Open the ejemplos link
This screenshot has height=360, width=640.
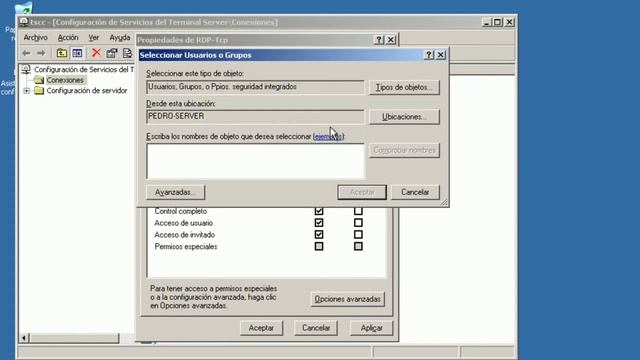point(328,137)
